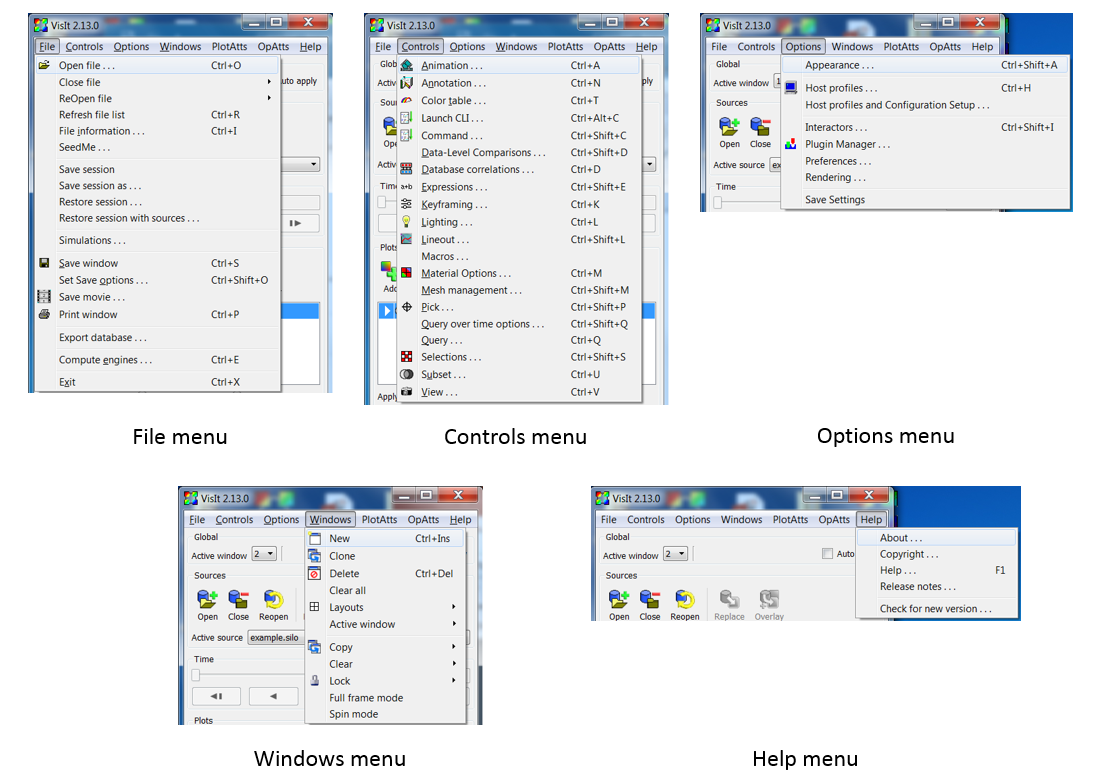Open Help menu in the Help menu window
The height and width of the screenshot is (783, 1105).
click(x=870, y=519)
